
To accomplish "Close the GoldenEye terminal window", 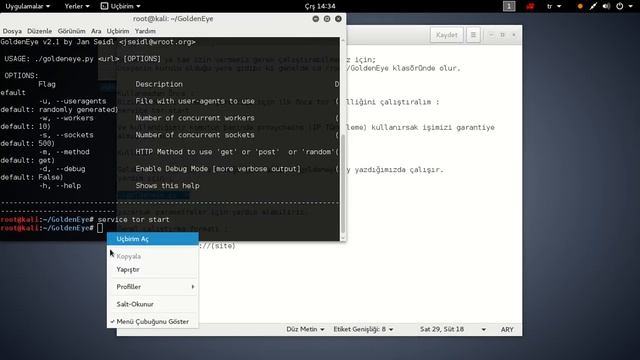I will (x=338, y=19).
